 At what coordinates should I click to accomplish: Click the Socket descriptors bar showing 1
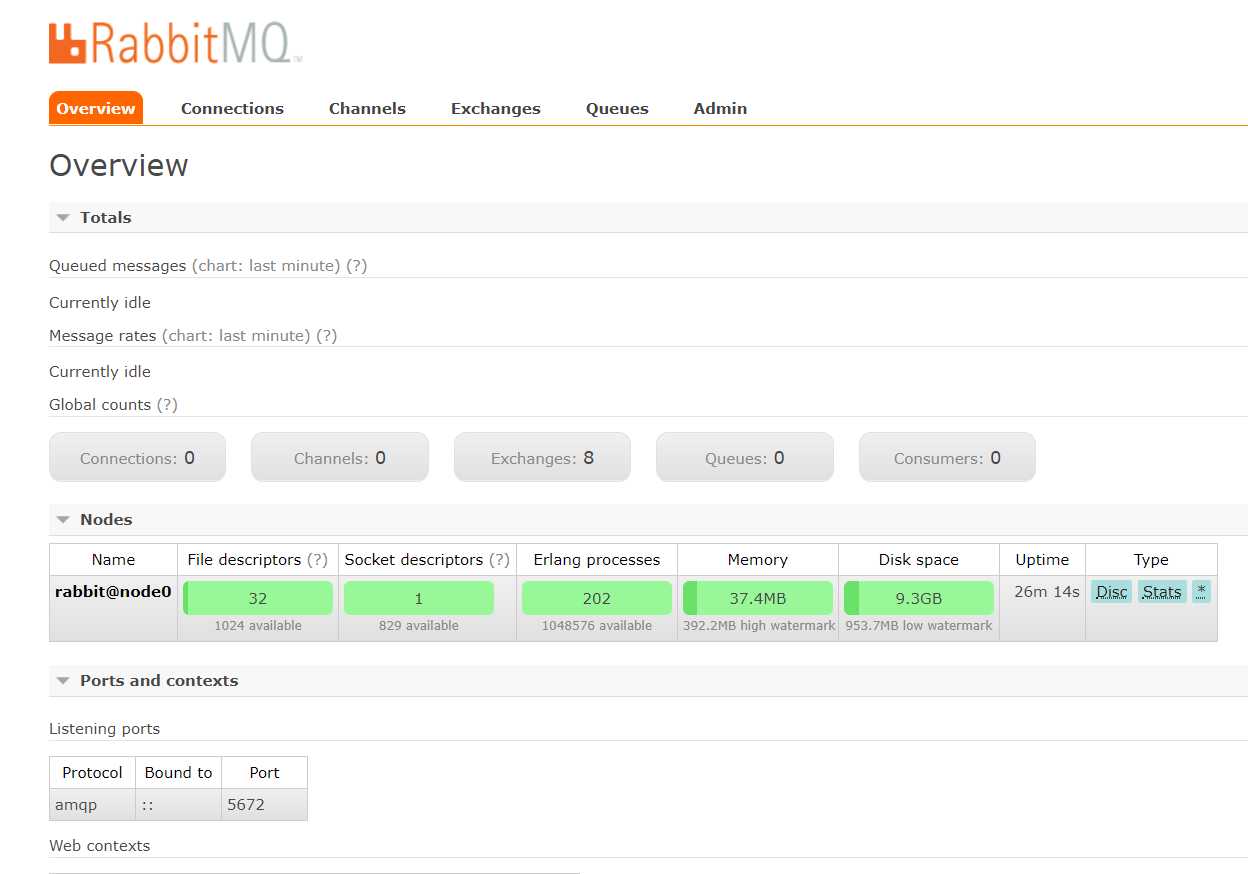tap(419, 598)
